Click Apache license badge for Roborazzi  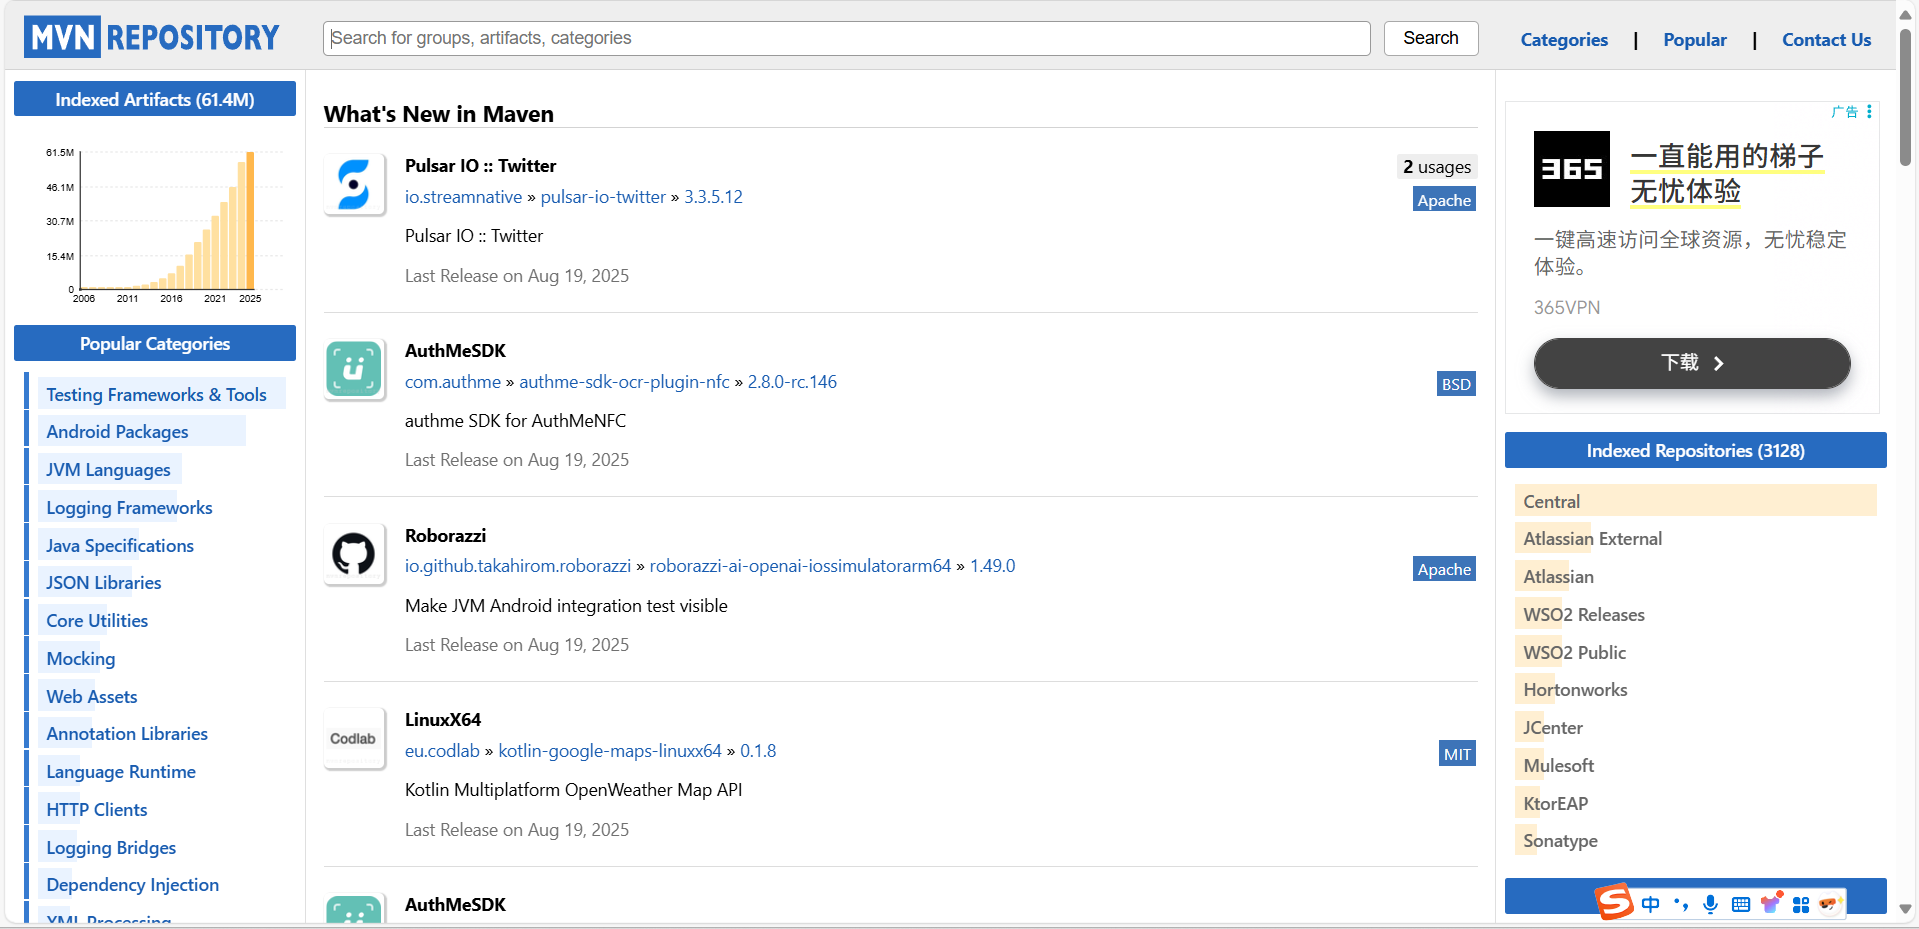point(1444,569)
